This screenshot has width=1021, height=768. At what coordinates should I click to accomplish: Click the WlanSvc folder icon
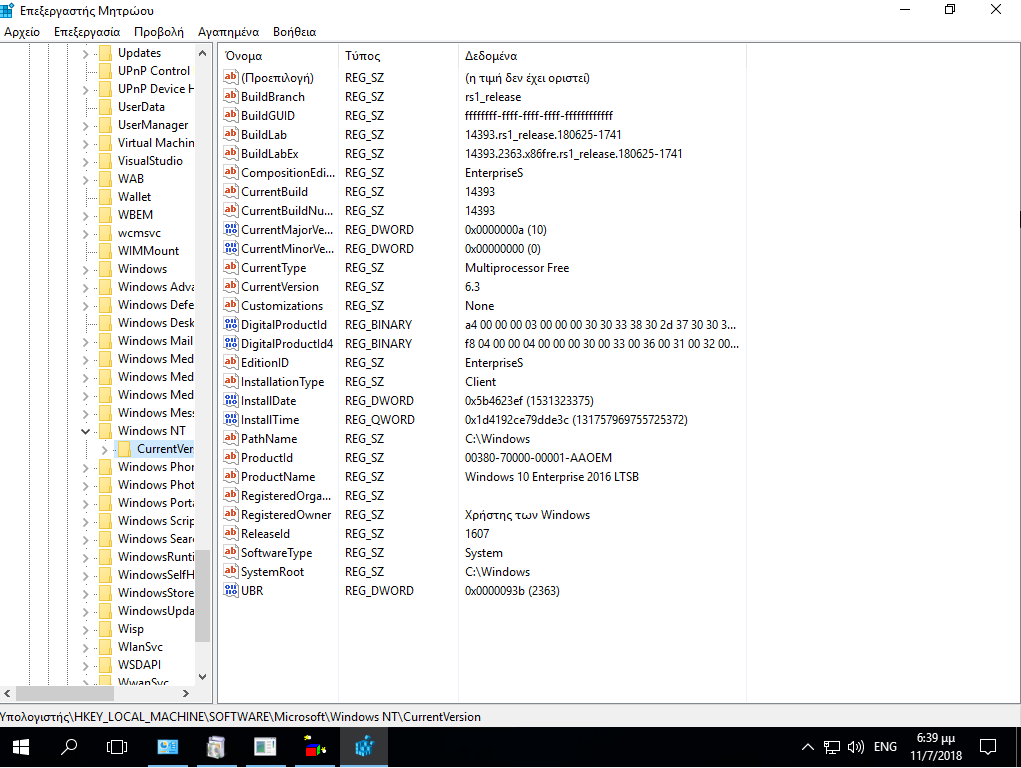point(105,647)
